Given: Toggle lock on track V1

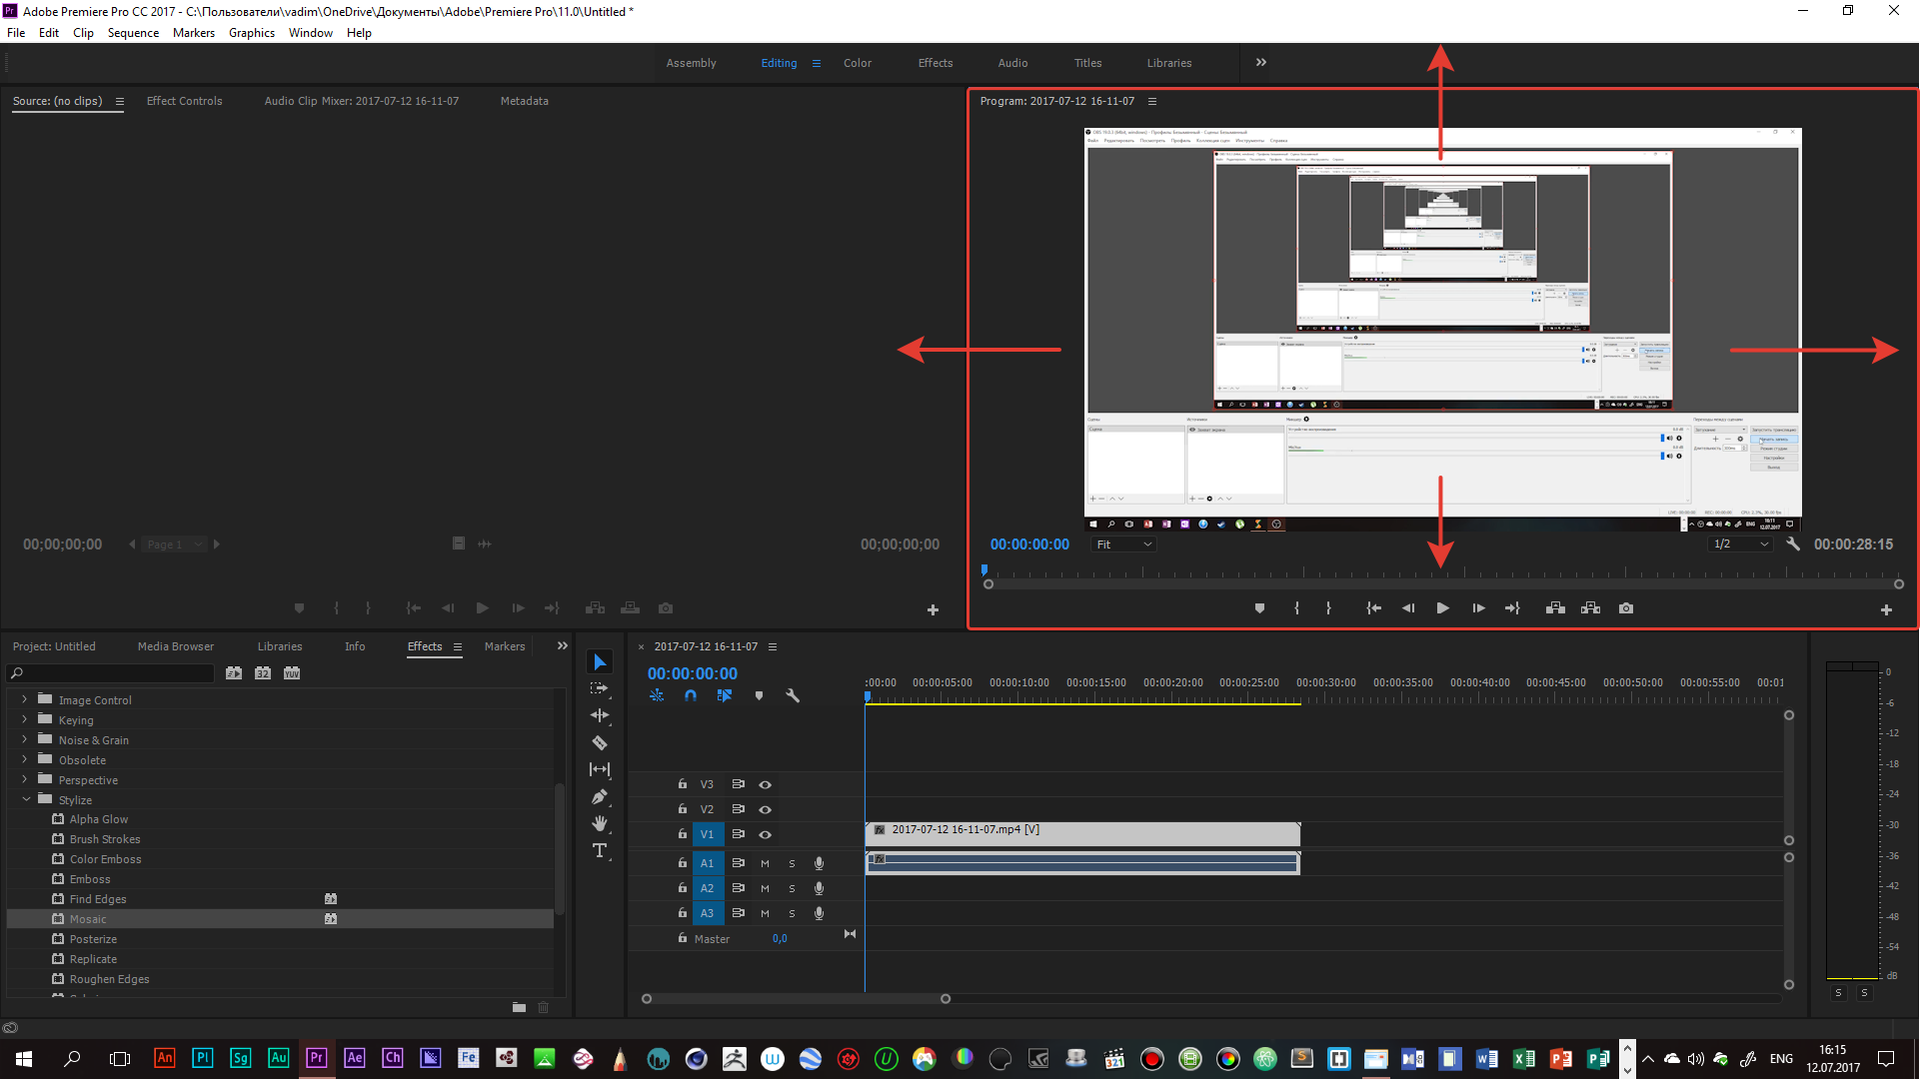Looking at the screenshot, I should point(682,833).
